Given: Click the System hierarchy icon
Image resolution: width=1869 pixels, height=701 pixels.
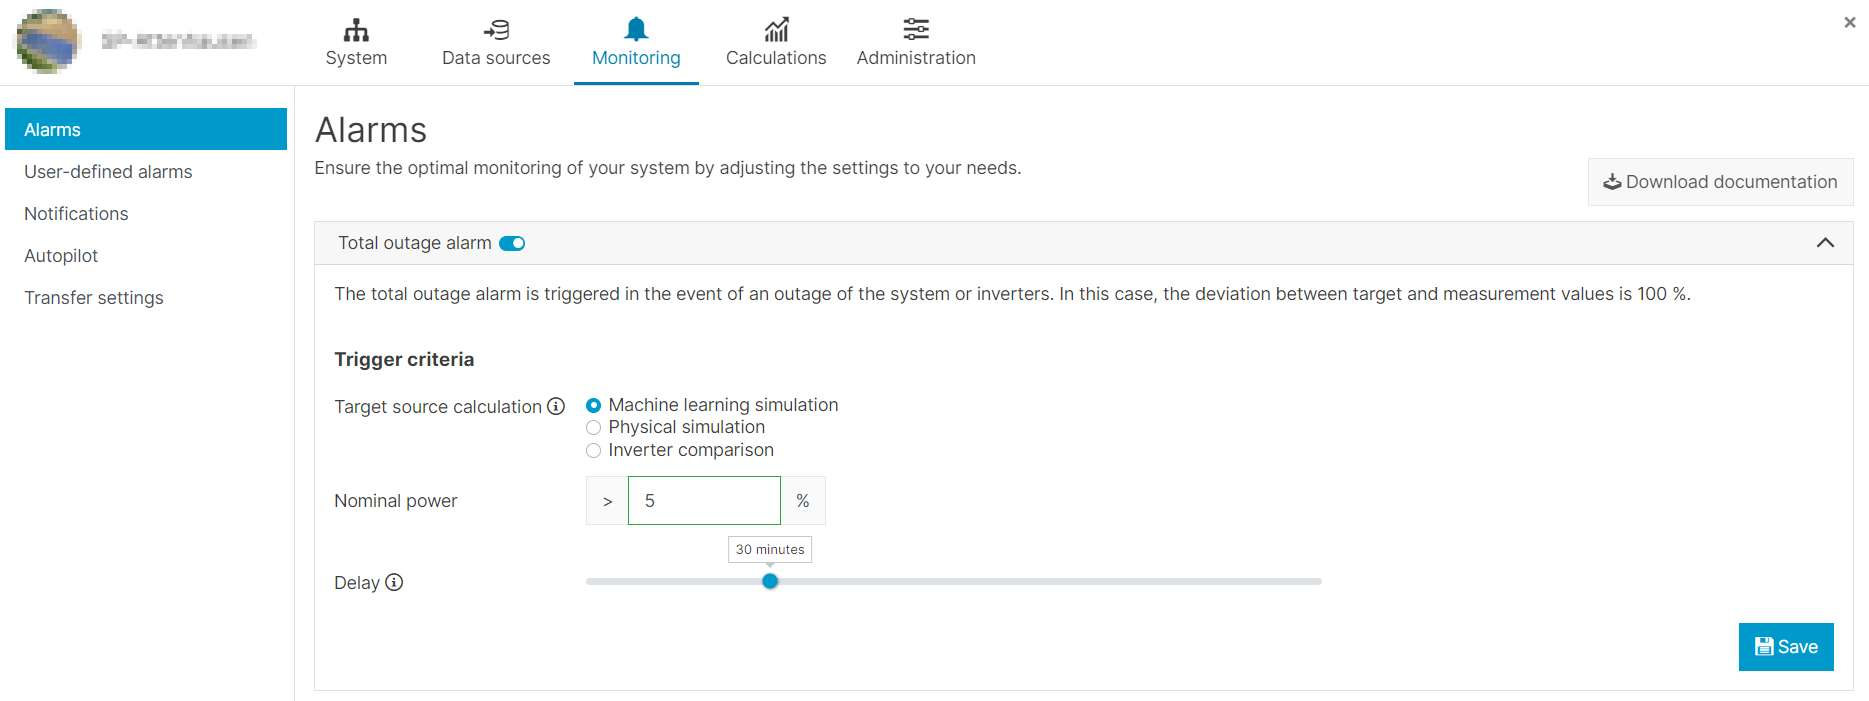Looking at the screenshot, I should coord(356,29).
